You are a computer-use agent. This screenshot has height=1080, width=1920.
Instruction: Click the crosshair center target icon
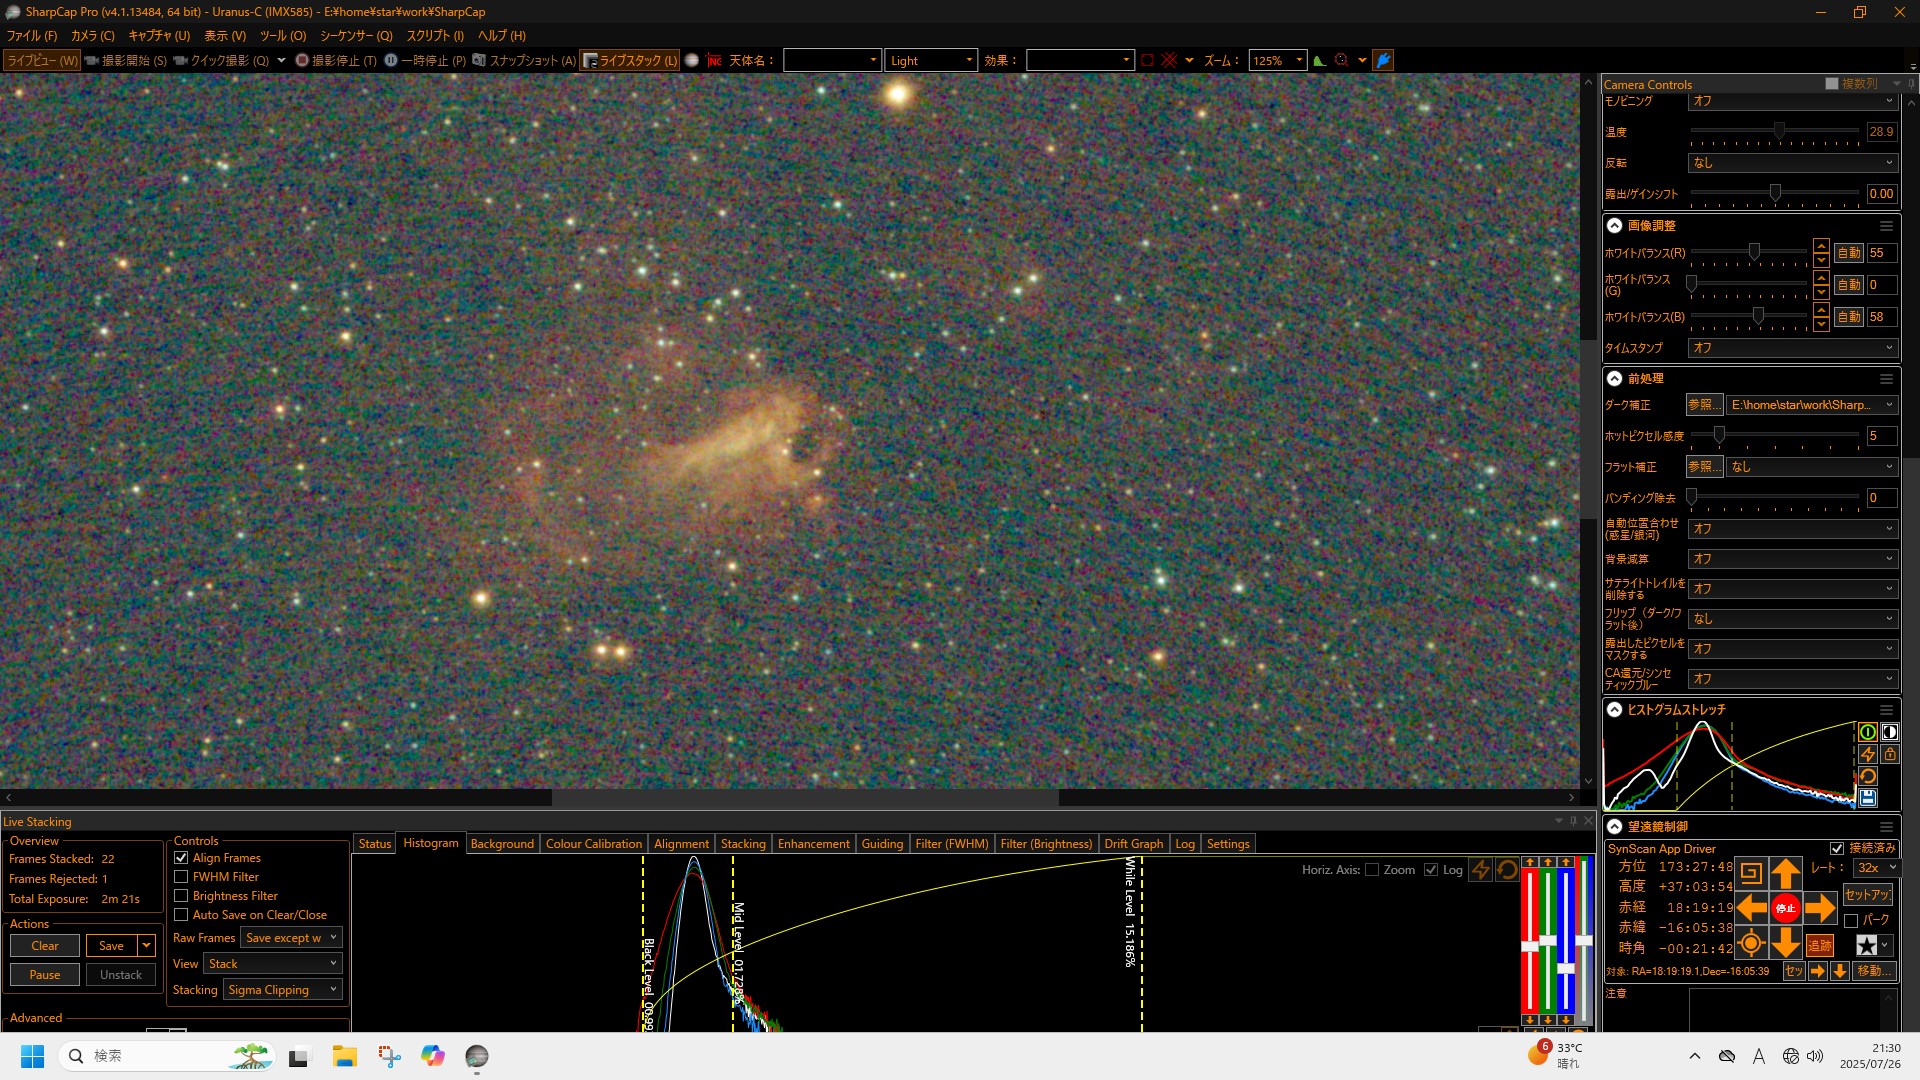[1751, 943]
